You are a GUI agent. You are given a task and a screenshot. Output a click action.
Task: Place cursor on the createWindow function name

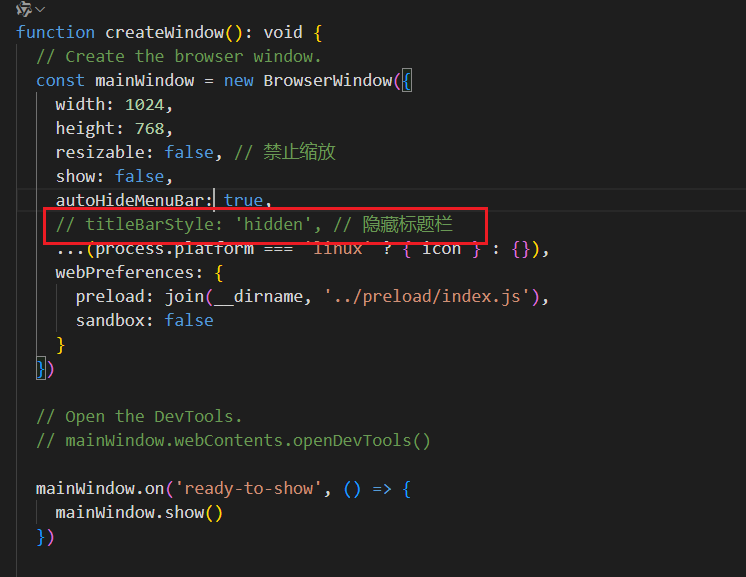pyautogui.click(x=165, y=32)
